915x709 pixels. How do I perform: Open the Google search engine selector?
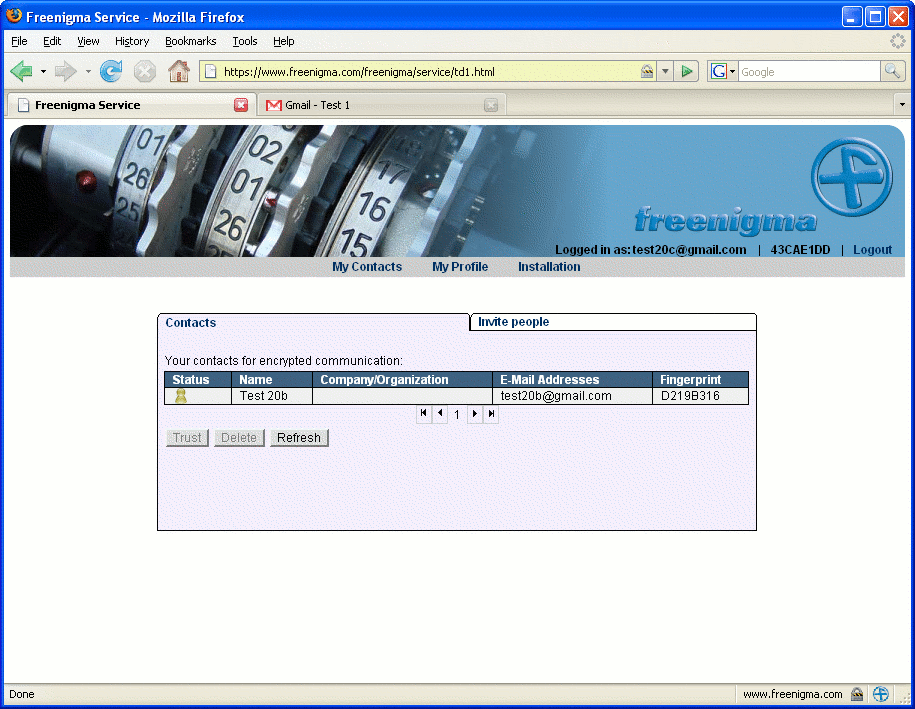(x=722, y=72)
